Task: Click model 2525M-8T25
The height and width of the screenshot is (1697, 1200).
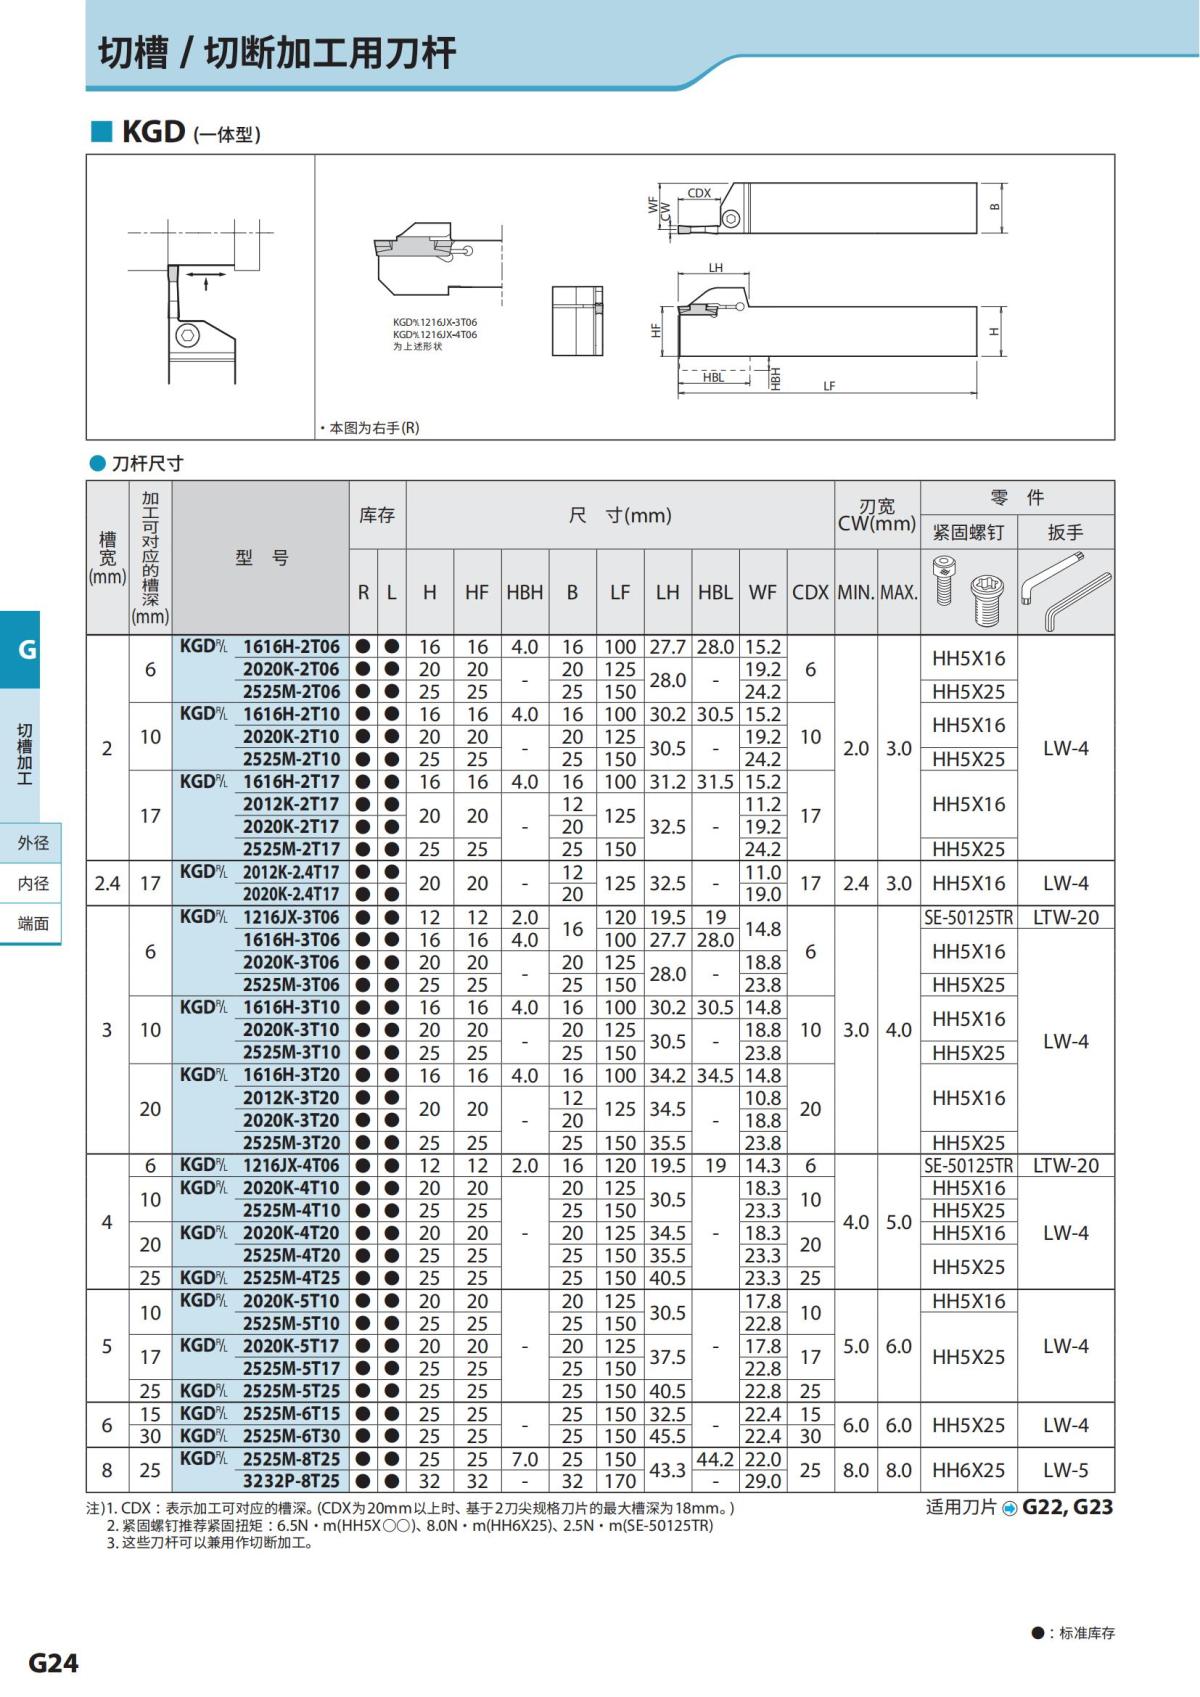Action: [291, 1459]
